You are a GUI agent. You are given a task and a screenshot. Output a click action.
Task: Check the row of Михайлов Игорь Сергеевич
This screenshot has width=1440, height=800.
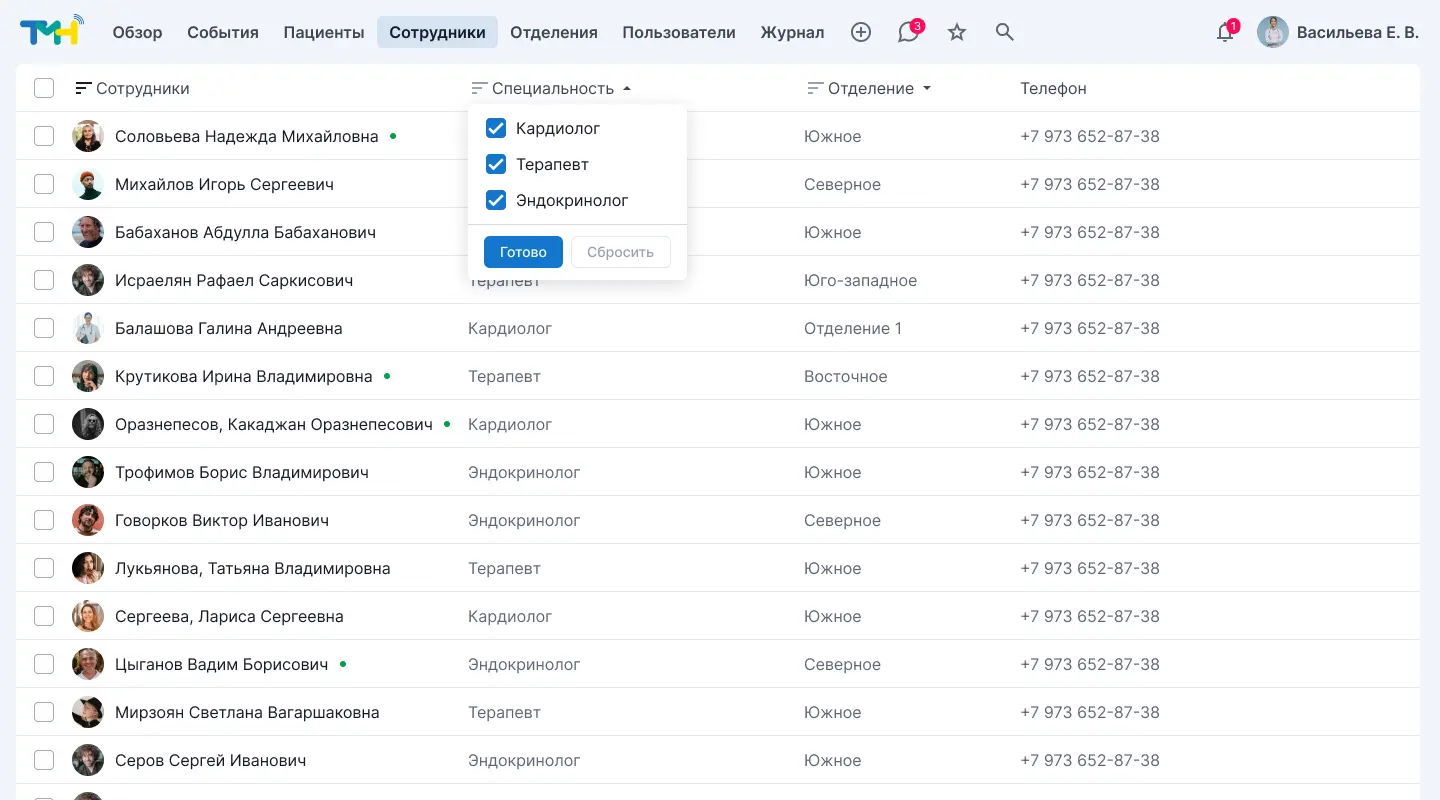tap(44, 184)
